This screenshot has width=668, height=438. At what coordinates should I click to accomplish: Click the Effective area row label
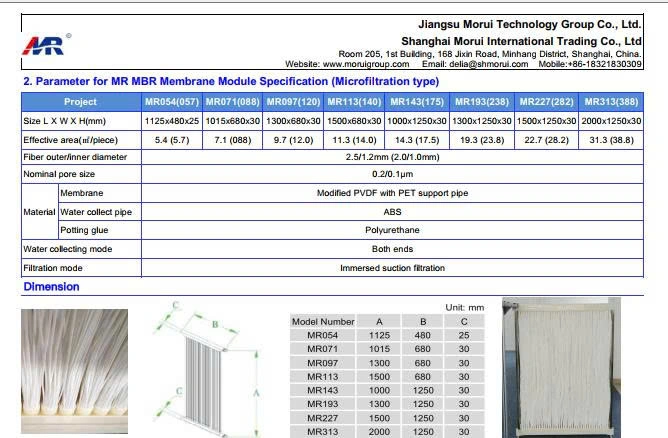pos(70,140)
